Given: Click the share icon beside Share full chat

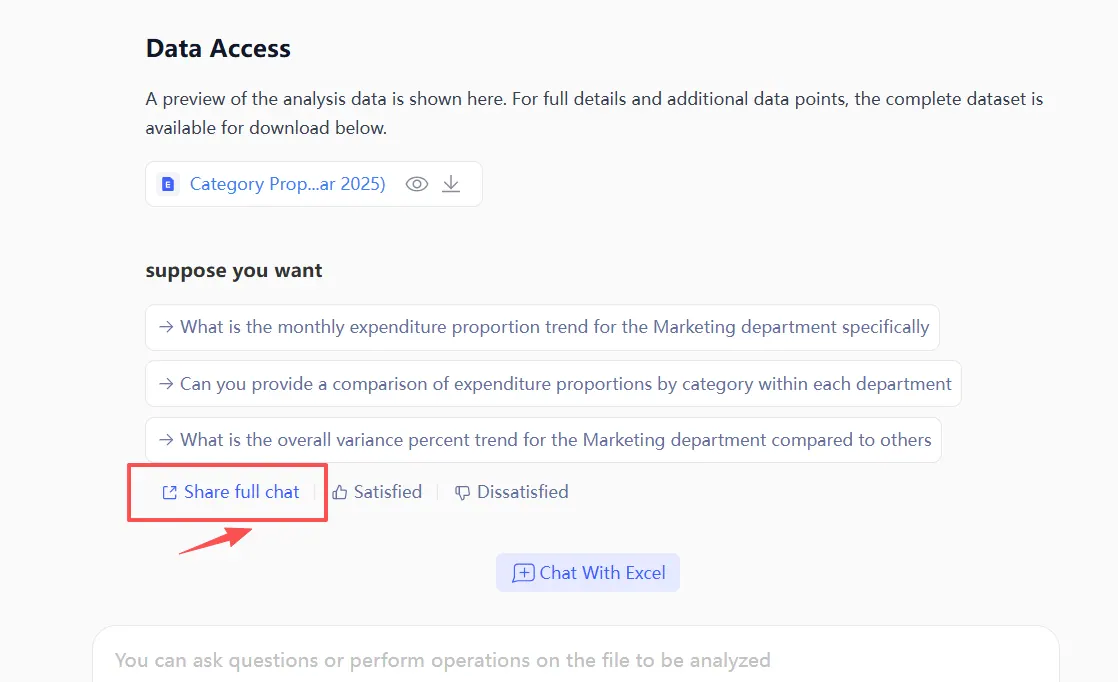Looking at the screenshot, I should coord(170,492).
